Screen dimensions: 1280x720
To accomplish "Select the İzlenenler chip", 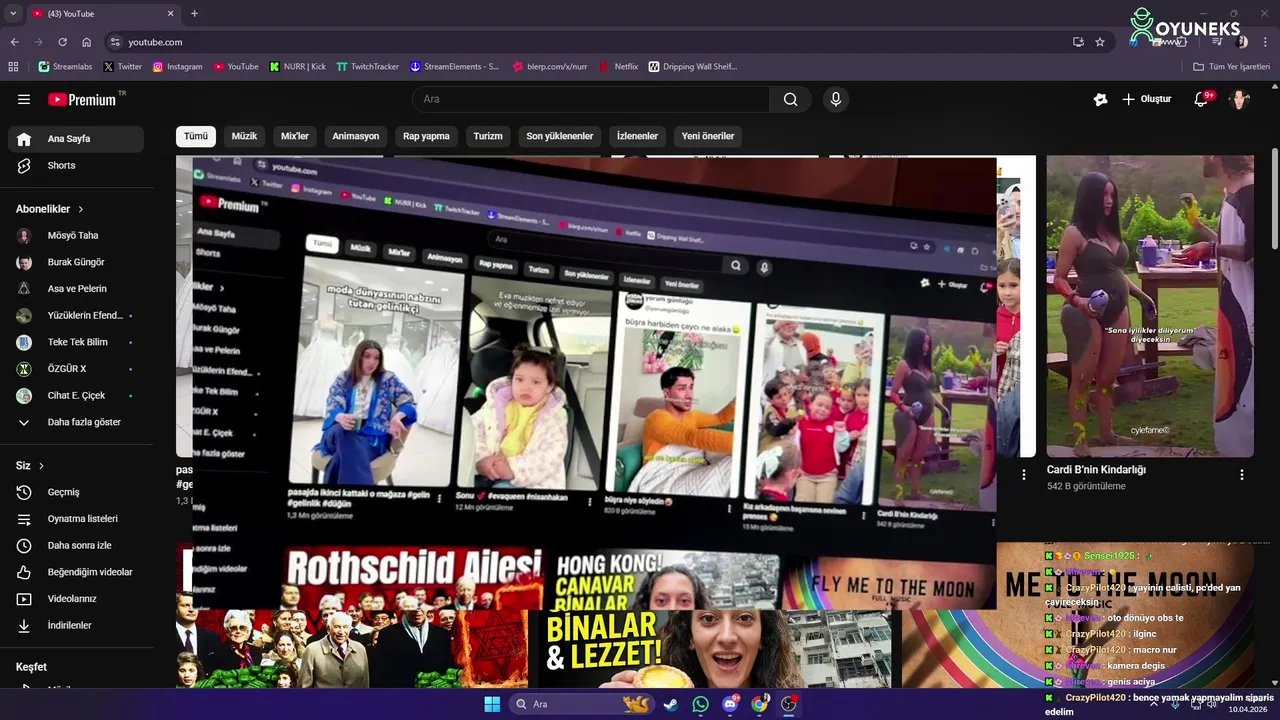I will coord(637,136).
